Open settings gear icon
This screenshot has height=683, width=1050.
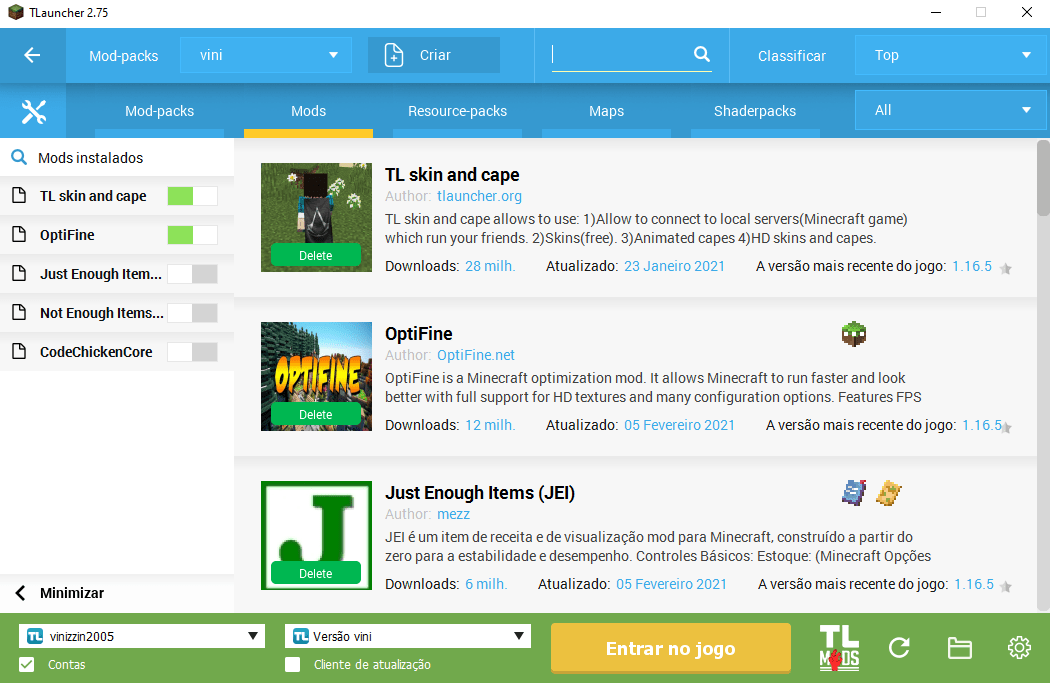tap(1019, 647)
